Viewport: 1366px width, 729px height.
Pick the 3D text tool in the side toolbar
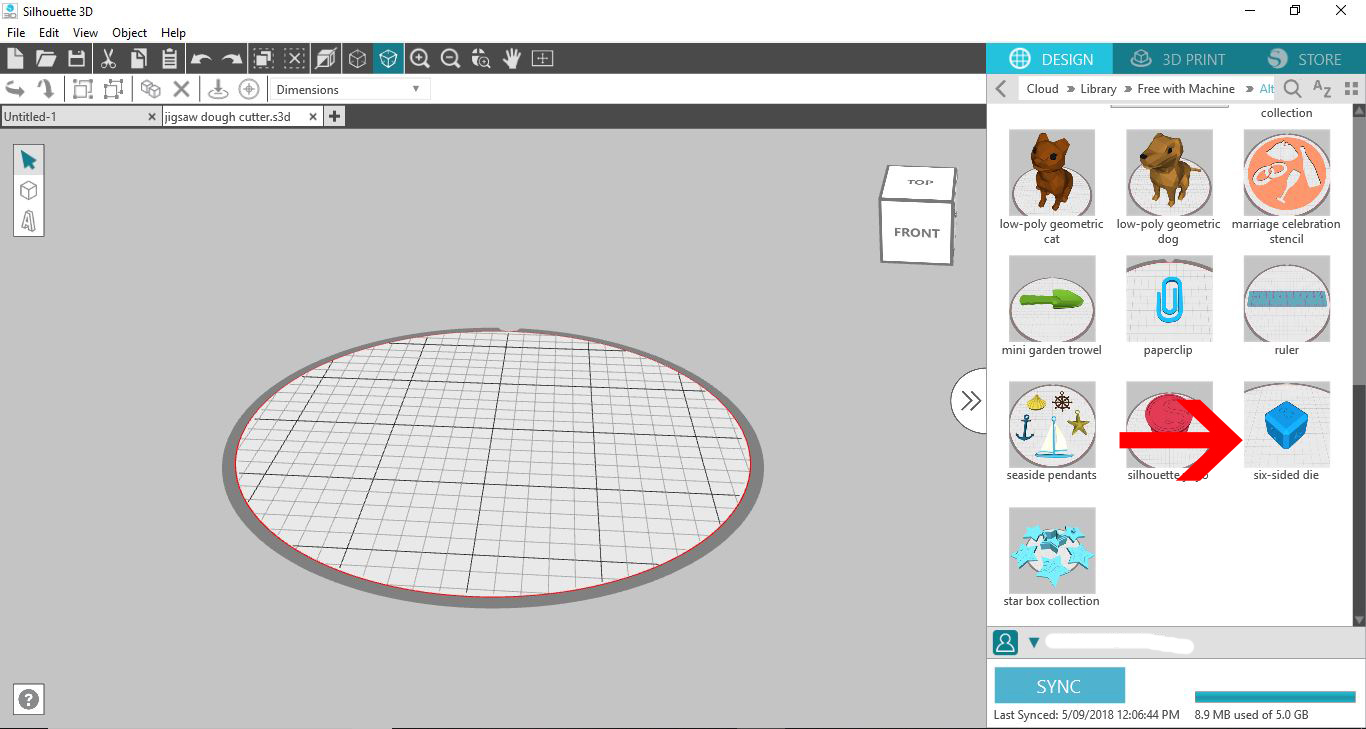(x=28, y=220)
